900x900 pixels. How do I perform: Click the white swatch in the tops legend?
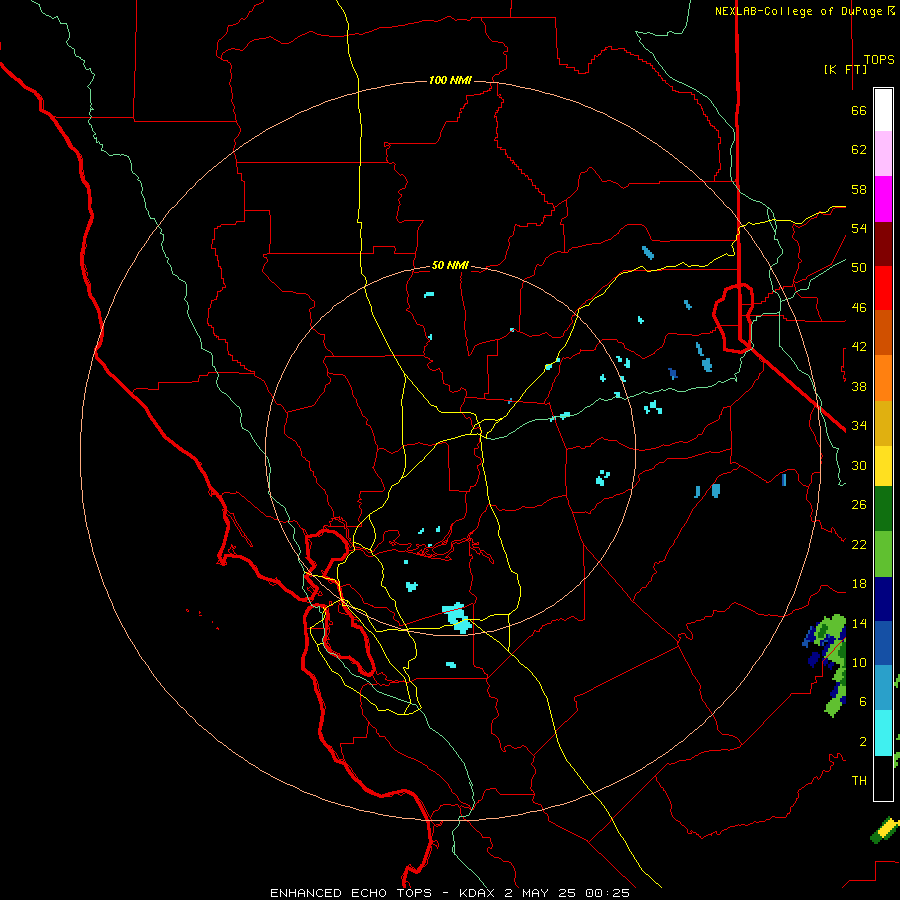[883, 110]
